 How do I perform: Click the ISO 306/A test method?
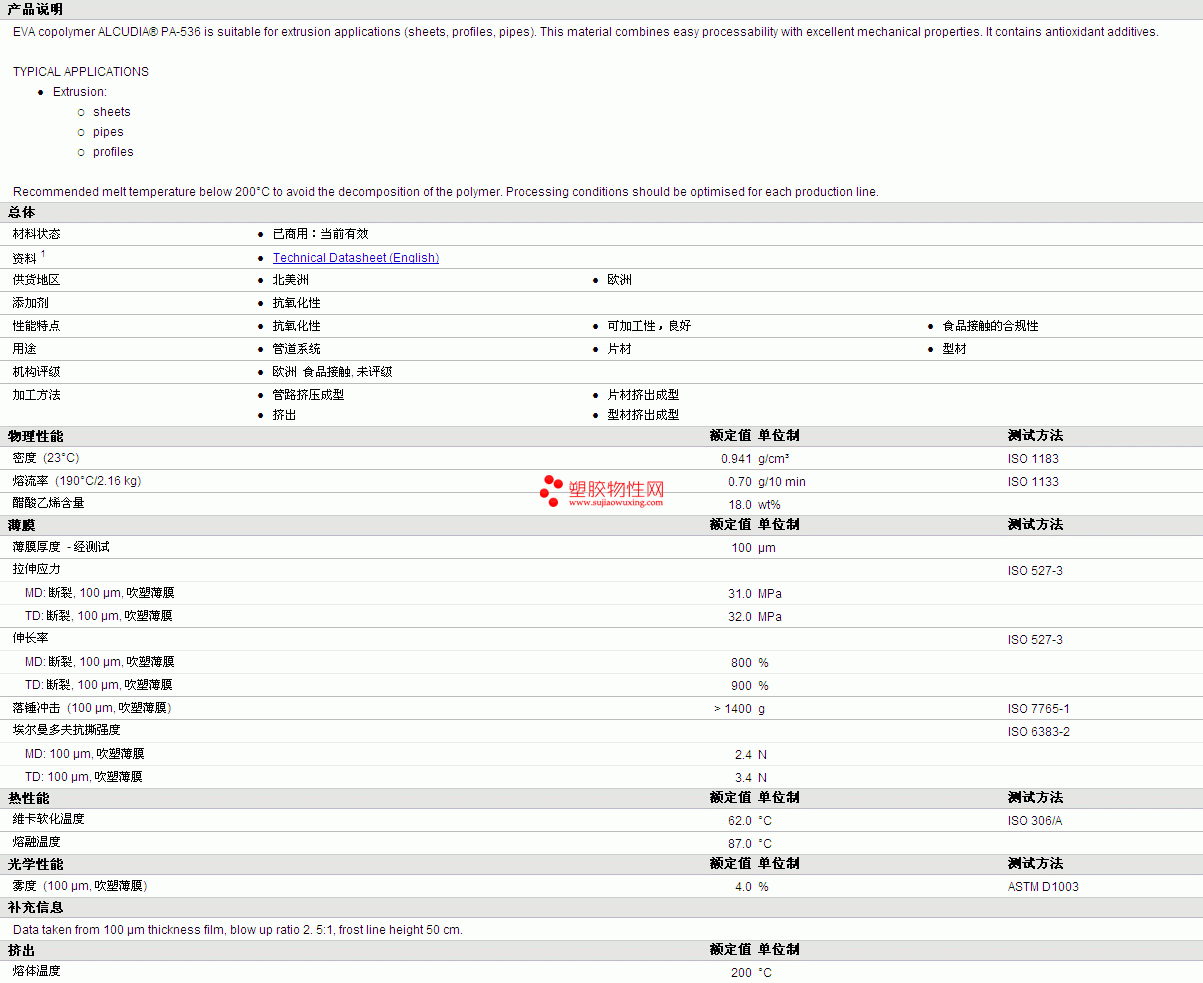pos(1036,821)
